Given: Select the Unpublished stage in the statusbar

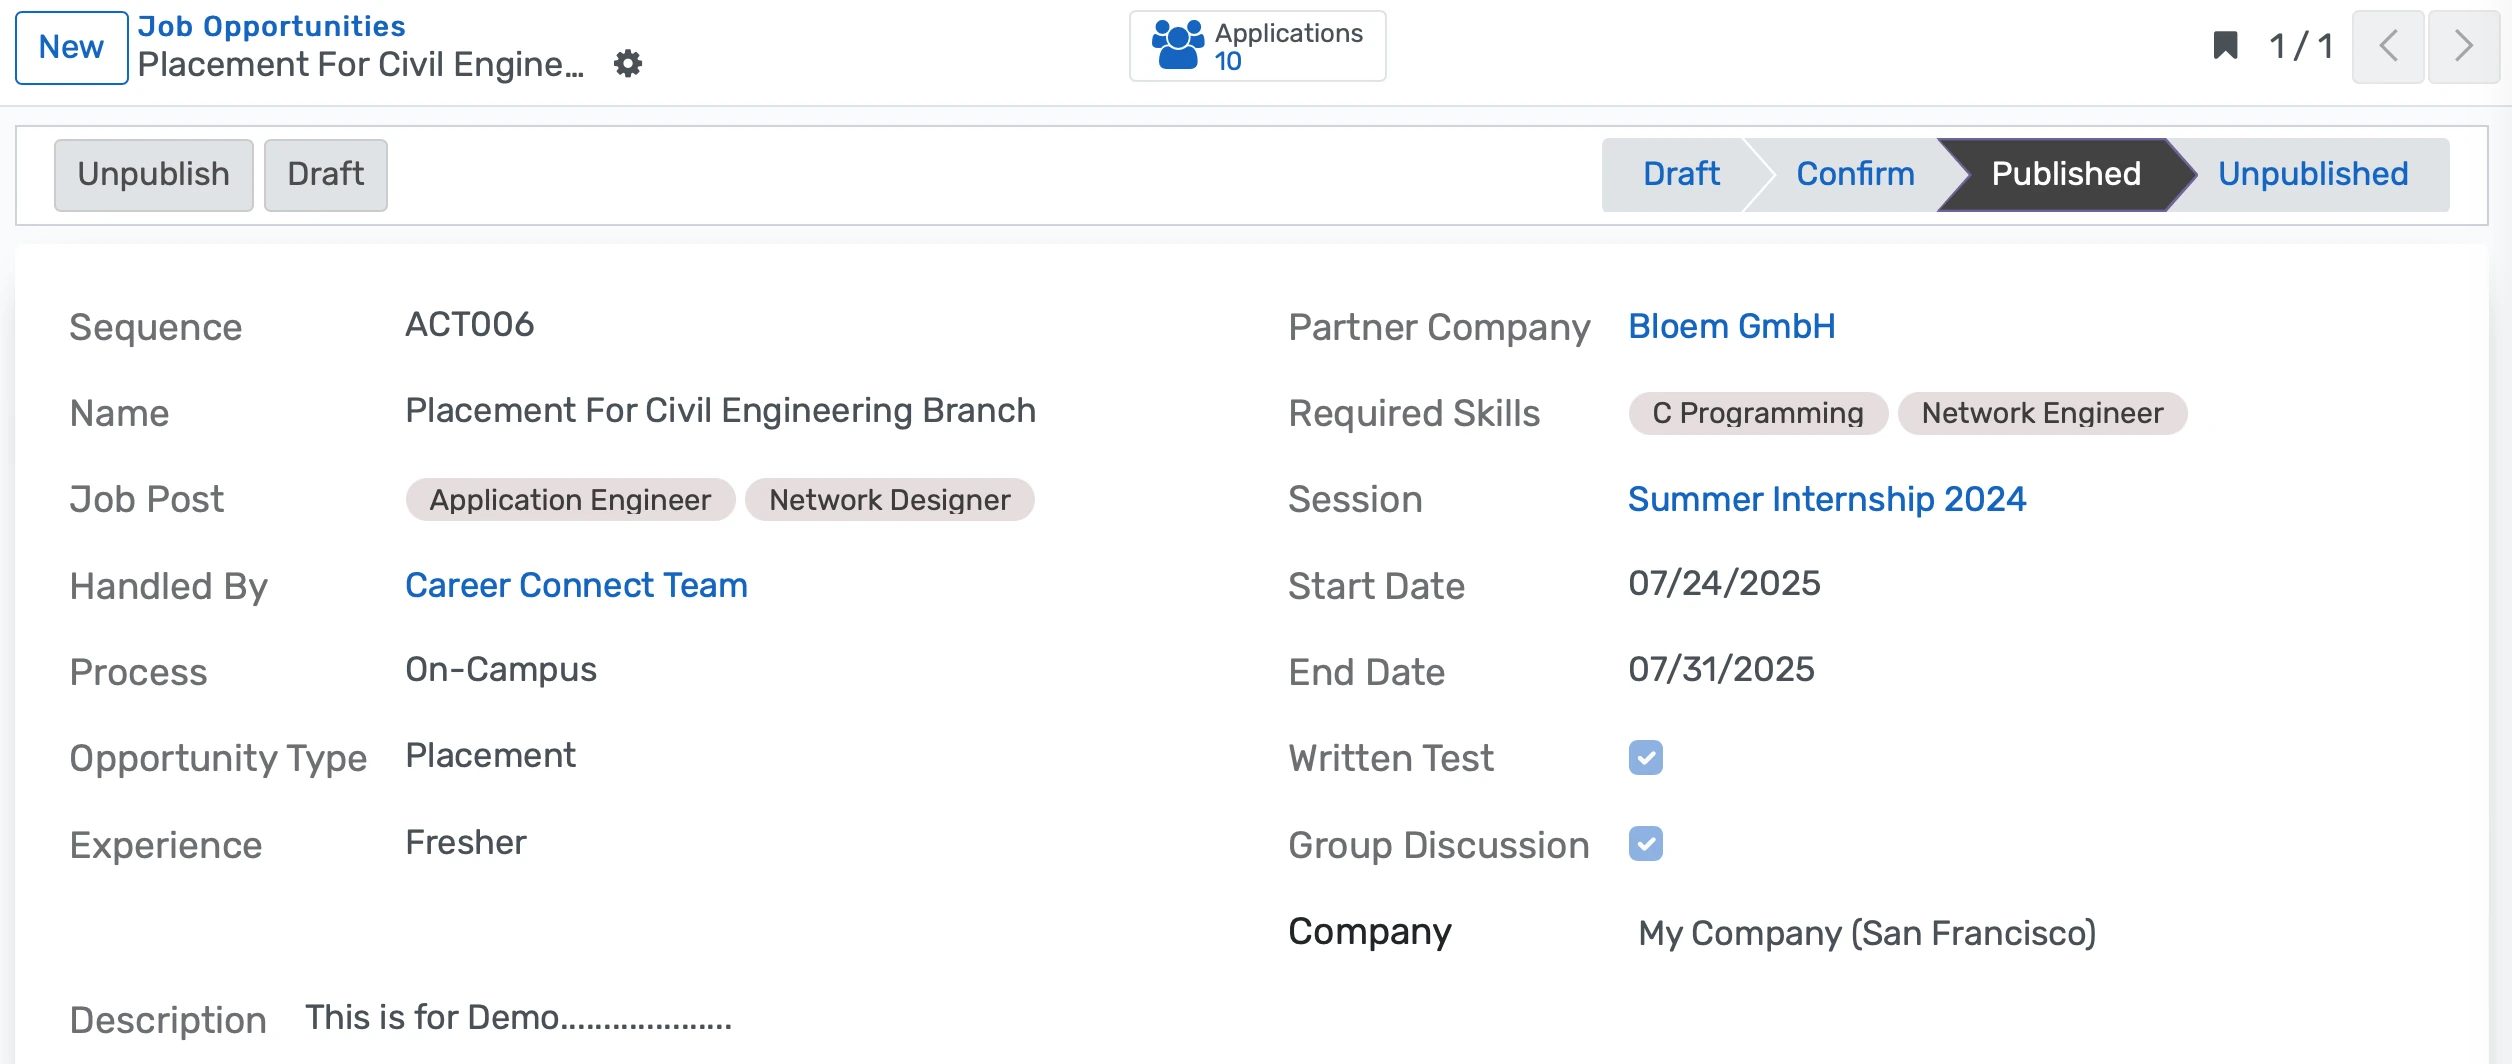Looking at the screenshot, I should point(2313,174).
